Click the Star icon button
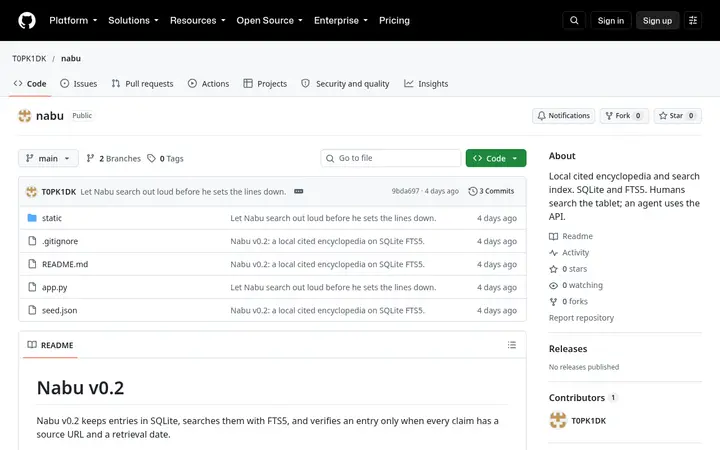Image resolution: width=720 pixels, height=450 pixels. (677, 116)
